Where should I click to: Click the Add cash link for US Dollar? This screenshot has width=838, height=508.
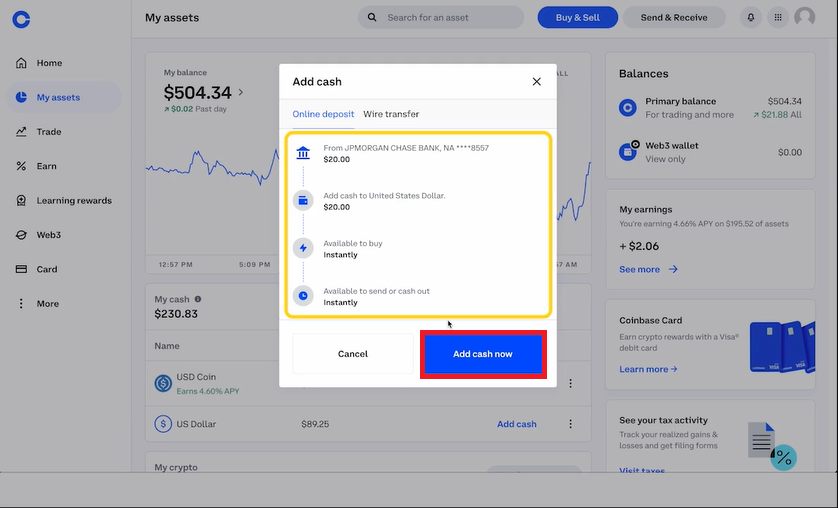click(x=517, y=424)
